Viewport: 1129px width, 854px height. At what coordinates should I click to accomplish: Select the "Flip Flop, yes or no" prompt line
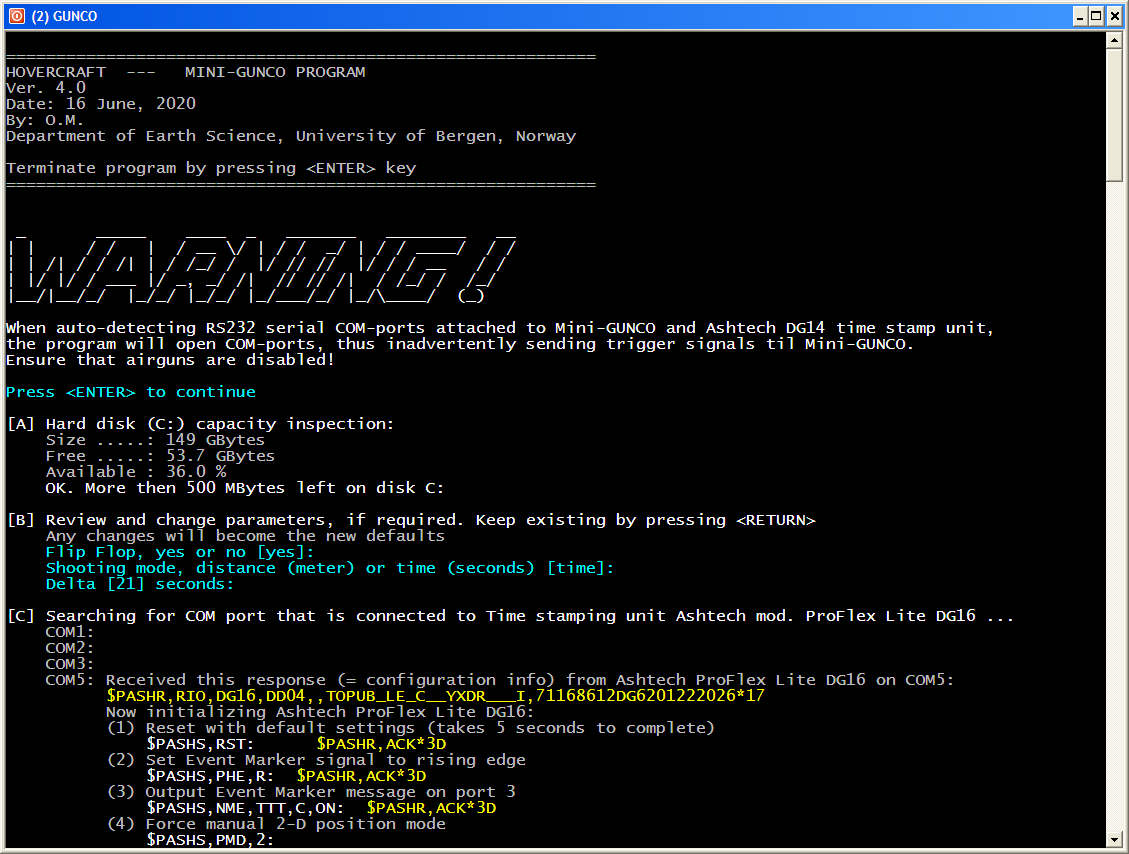180,552
